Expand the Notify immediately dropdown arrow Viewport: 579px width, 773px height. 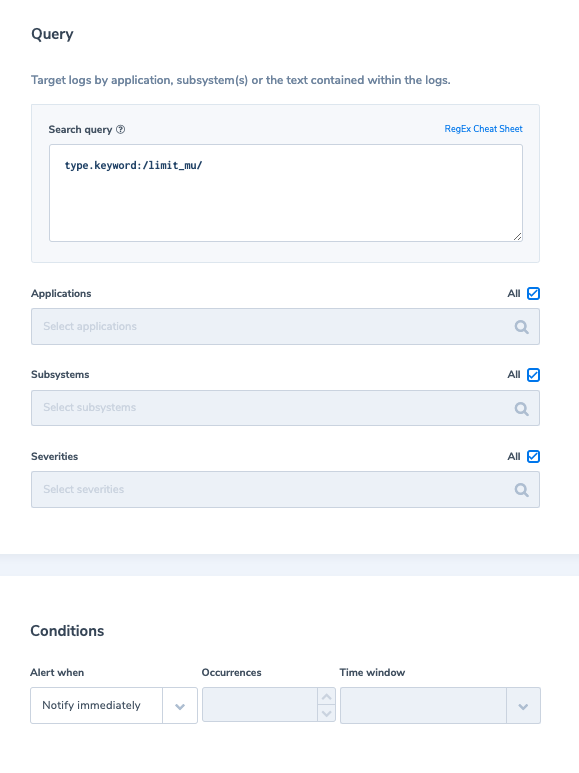[x=180, y=706]
